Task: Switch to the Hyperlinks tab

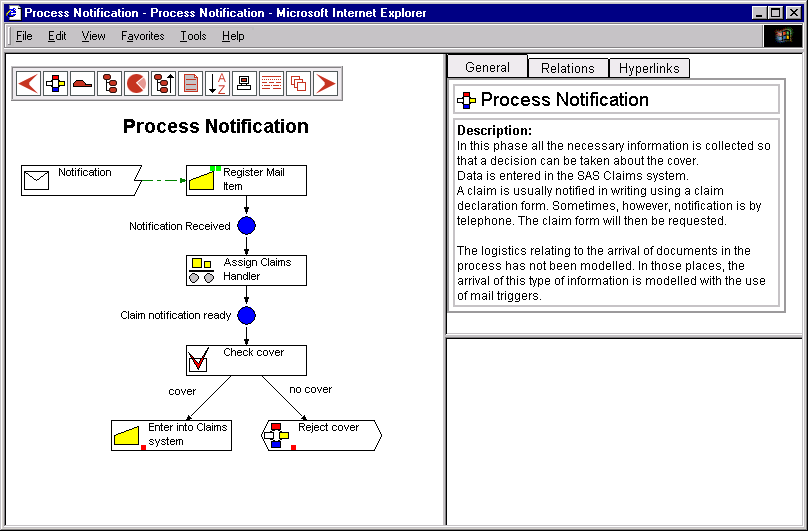Action: click(x=648, y=68)
